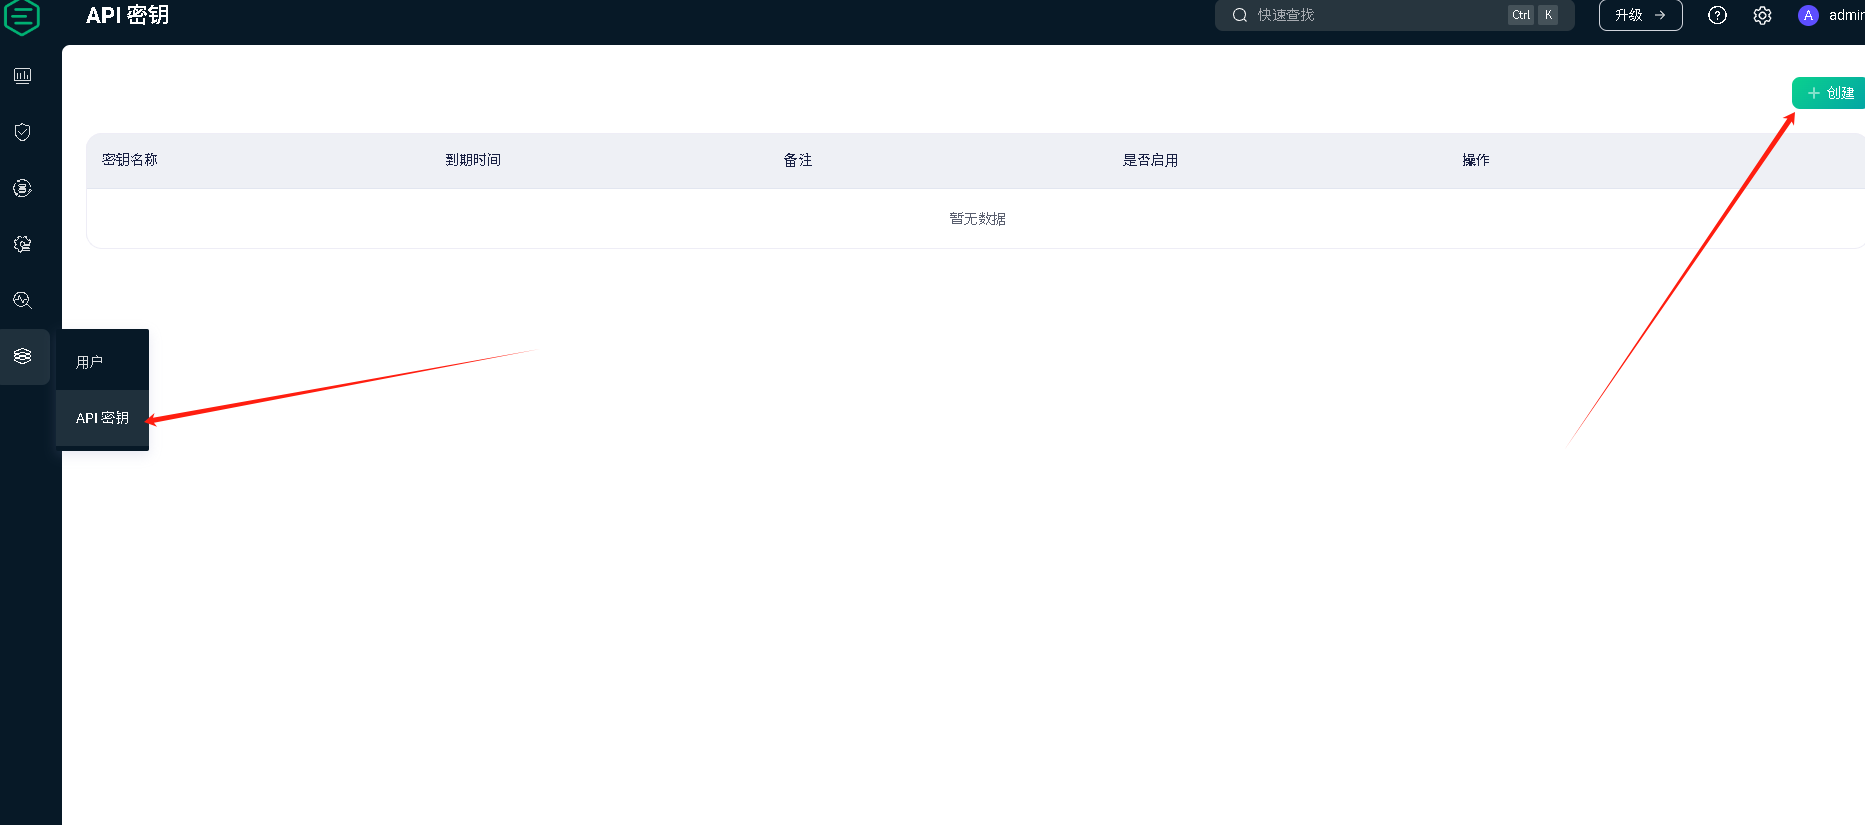Viewport: 1865px width, 825px height.
Task: Click the API 密钥 page title
Action: coord(127,15)
